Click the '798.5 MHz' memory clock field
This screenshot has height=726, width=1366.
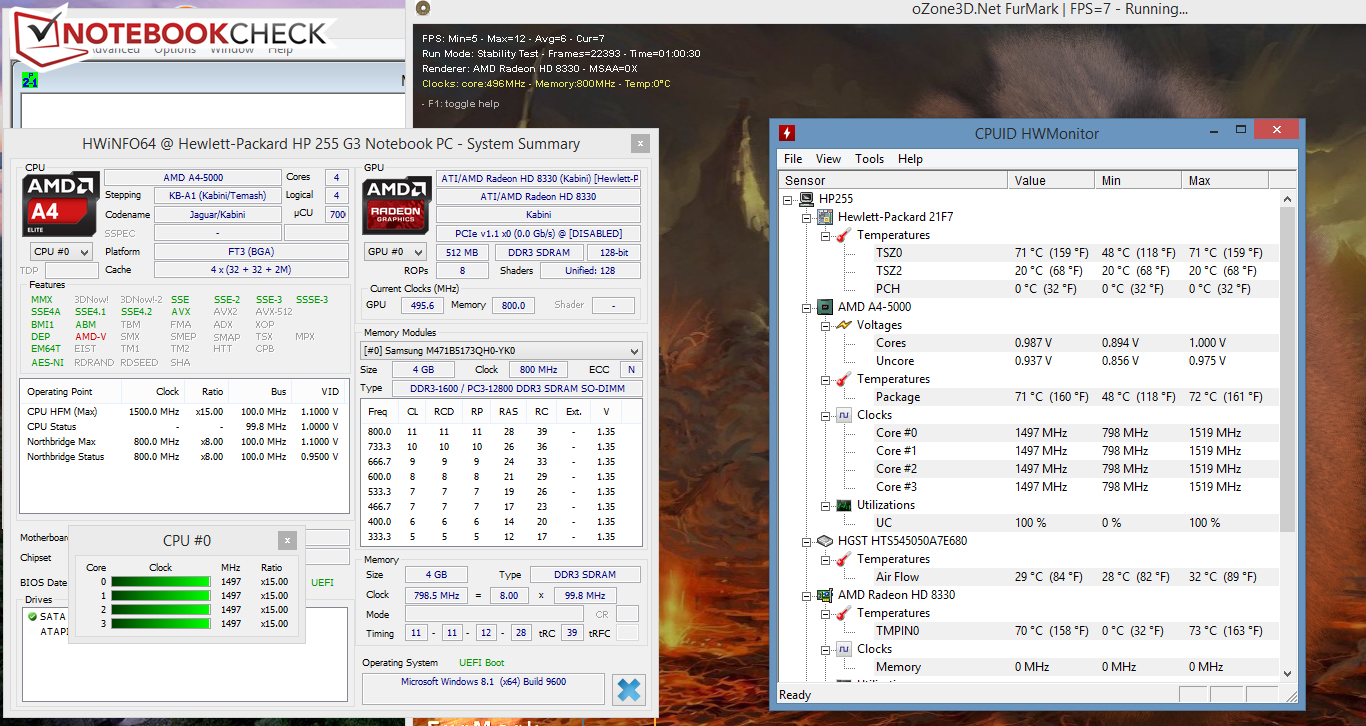pos(434,594)
